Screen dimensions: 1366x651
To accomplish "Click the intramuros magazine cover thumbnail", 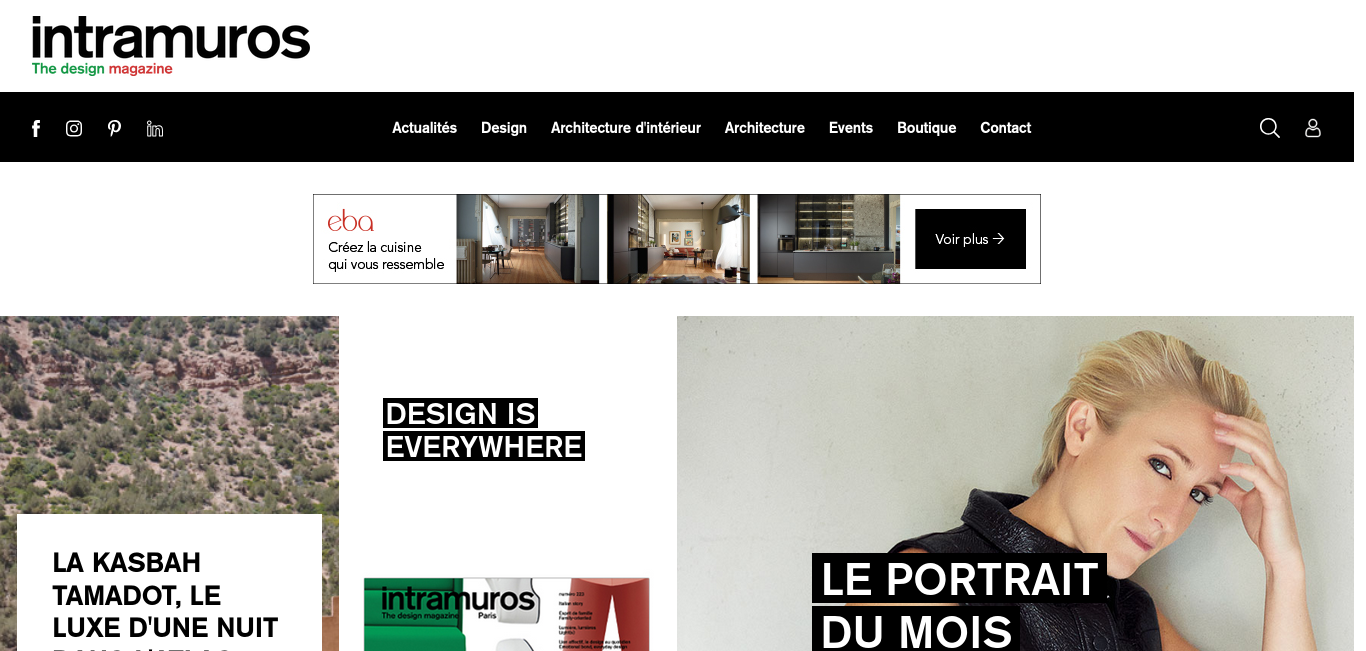I will [507, 614].
